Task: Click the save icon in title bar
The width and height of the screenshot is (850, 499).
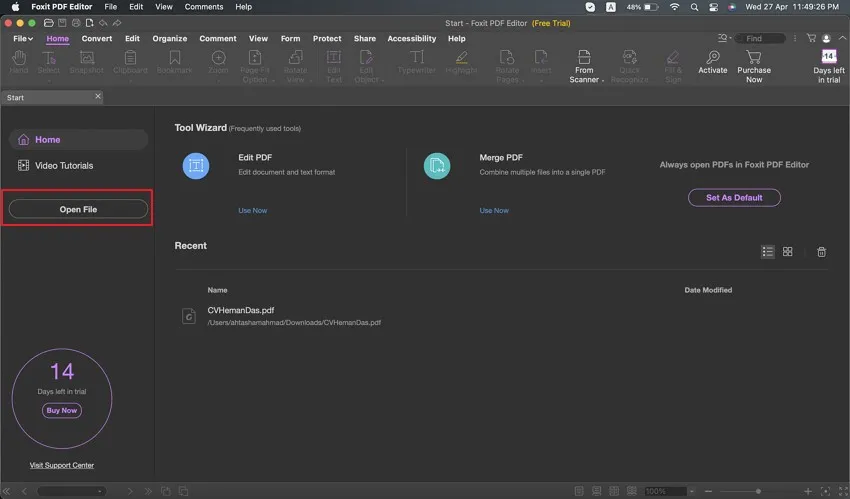Action: point(62,23)
